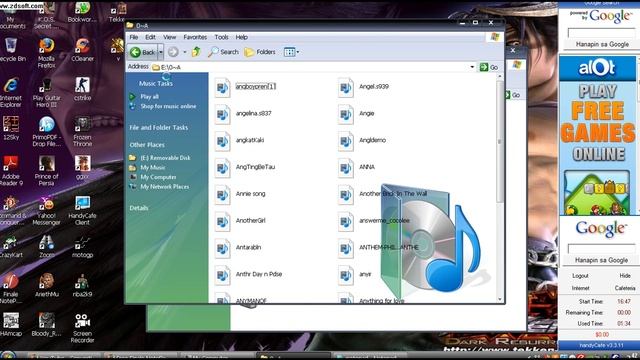The image size is (640, 360).
Task: Click the Hide button in HandyCafe panel
Action: pos(624,276)
